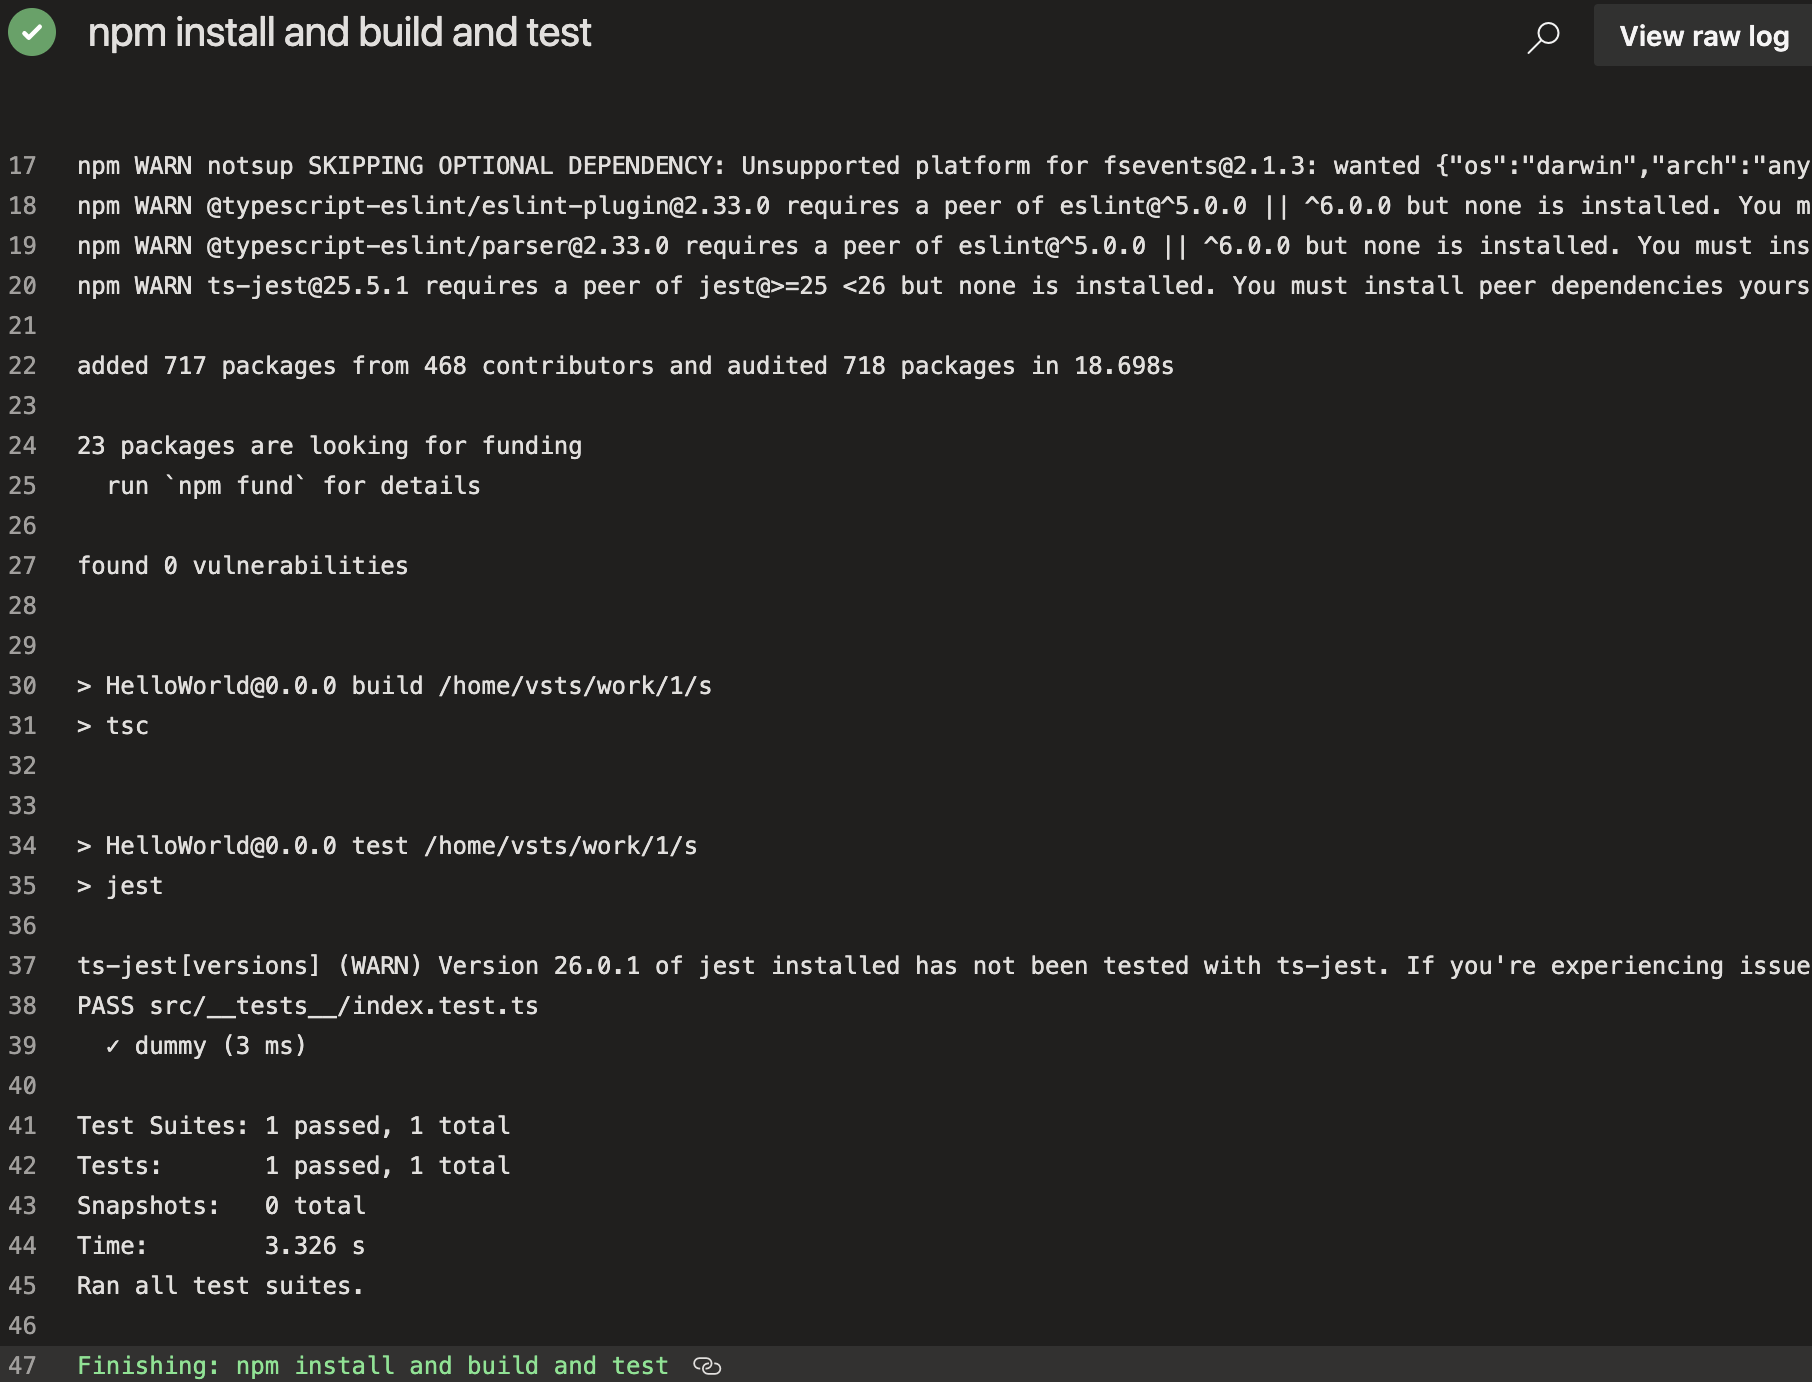
Task: Click line number 22 to link that line
Action: point(23,365)
